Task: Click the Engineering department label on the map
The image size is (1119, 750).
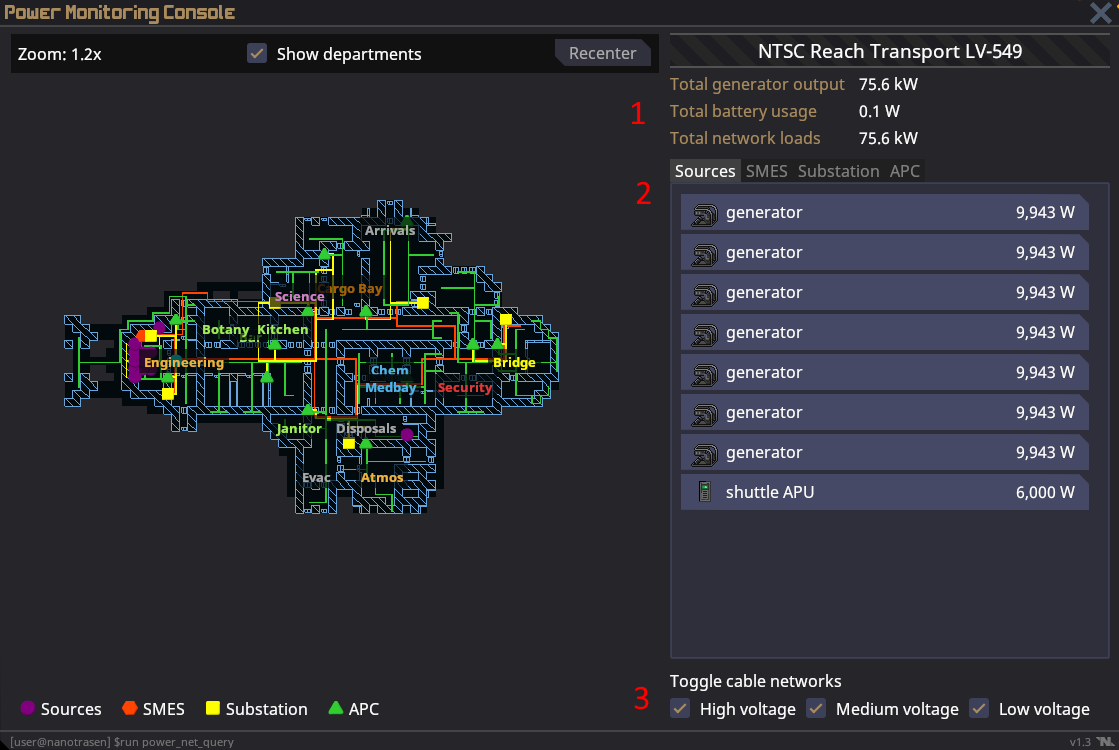Action: click(184, 362)
